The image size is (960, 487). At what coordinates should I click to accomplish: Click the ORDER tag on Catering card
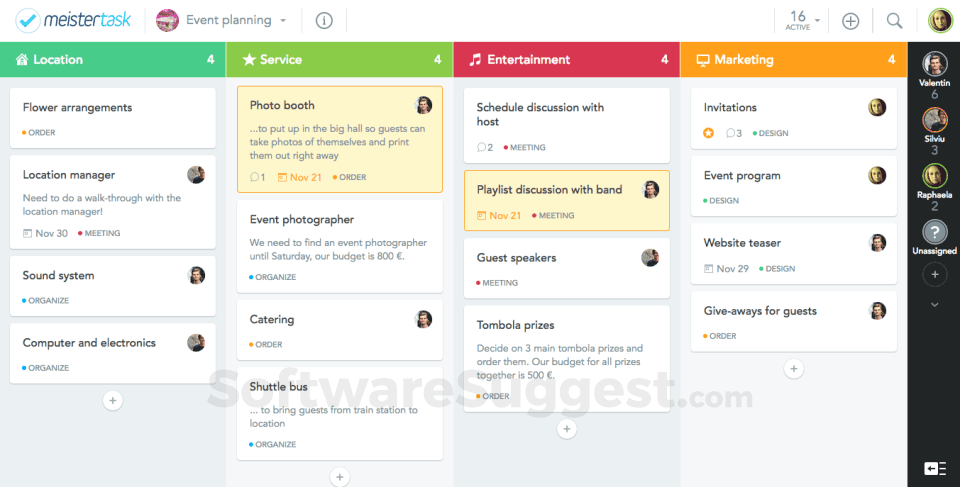[266, 344]
